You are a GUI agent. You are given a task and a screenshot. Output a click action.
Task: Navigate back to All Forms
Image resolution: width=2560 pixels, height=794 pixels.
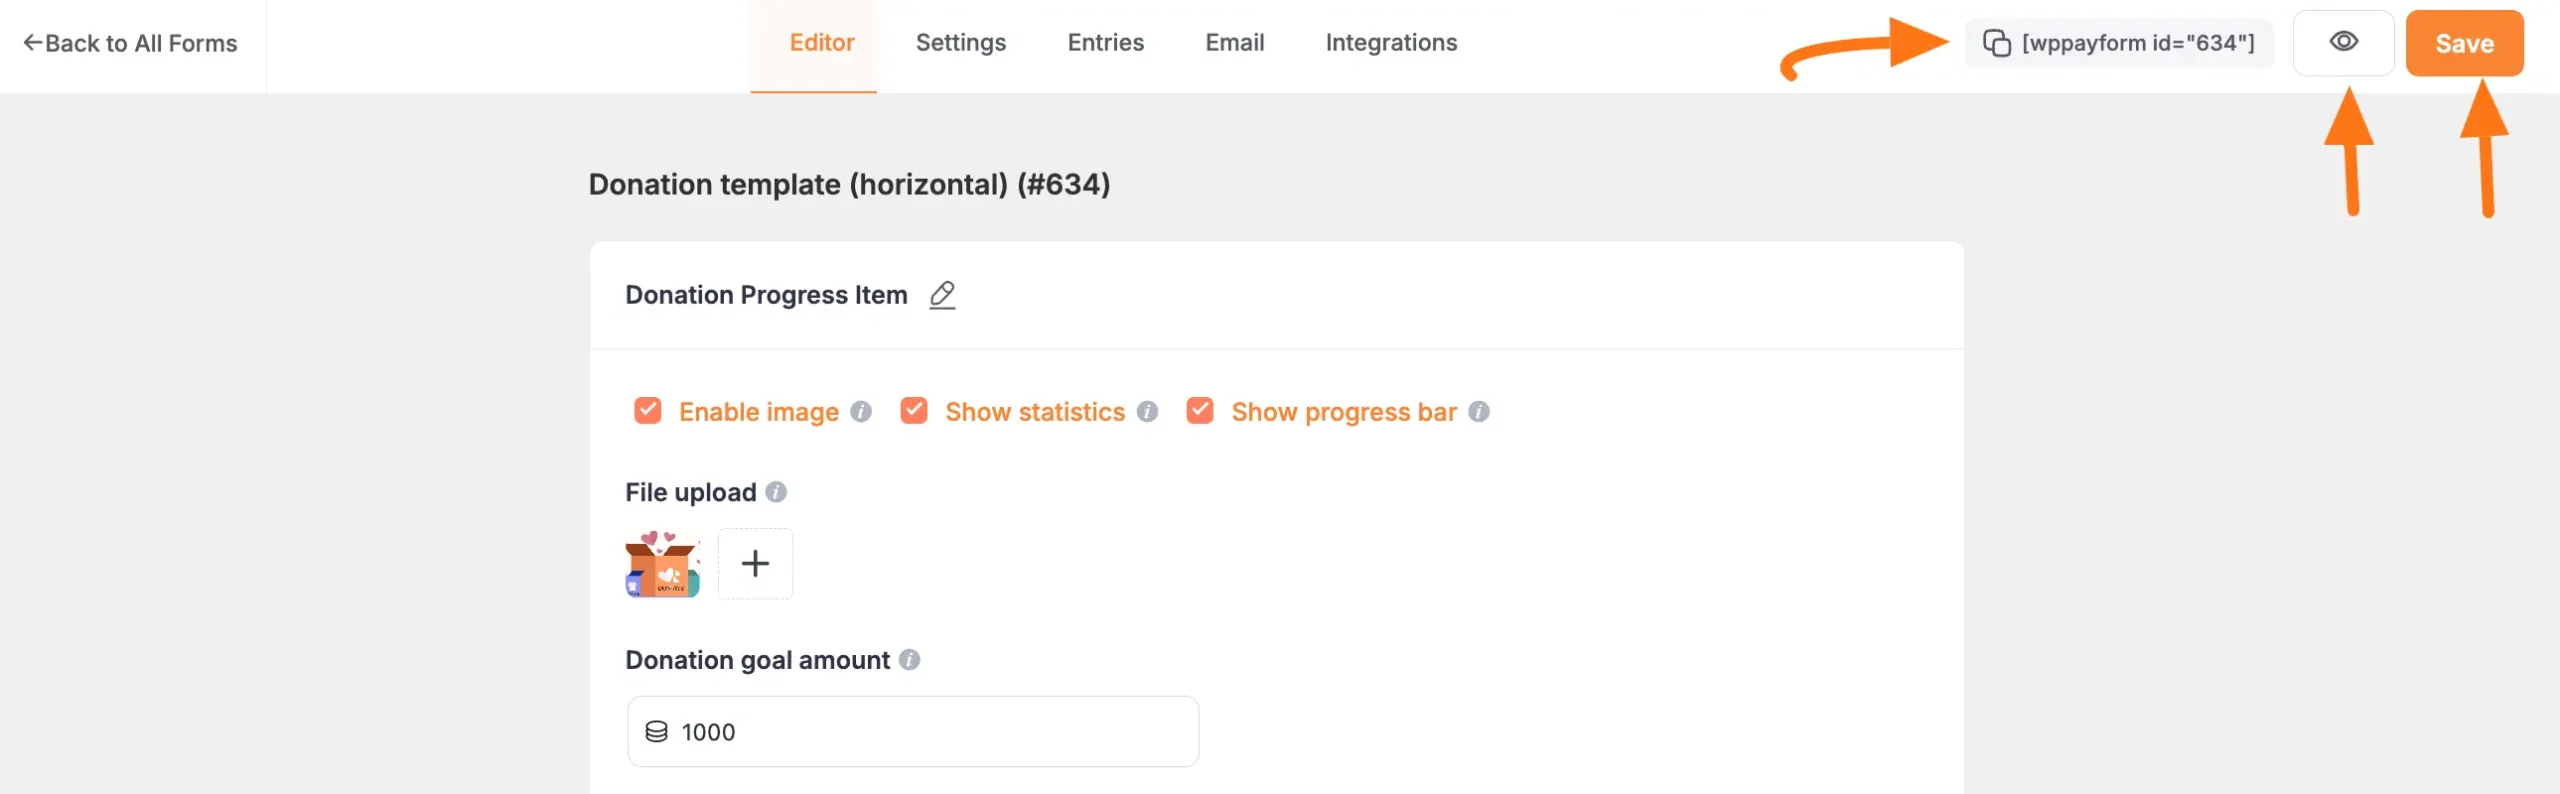click(x=131, y=43)
